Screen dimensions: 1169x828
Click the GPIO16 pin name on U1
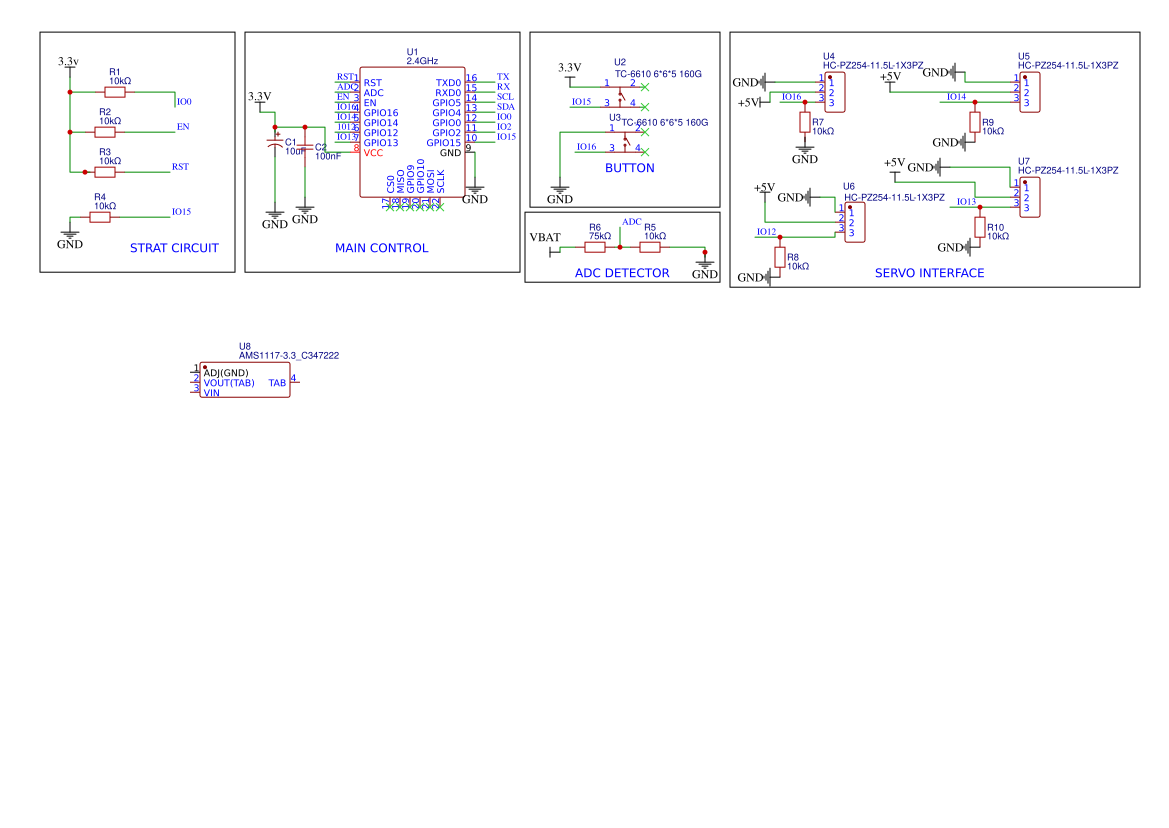tap(381, 113)
